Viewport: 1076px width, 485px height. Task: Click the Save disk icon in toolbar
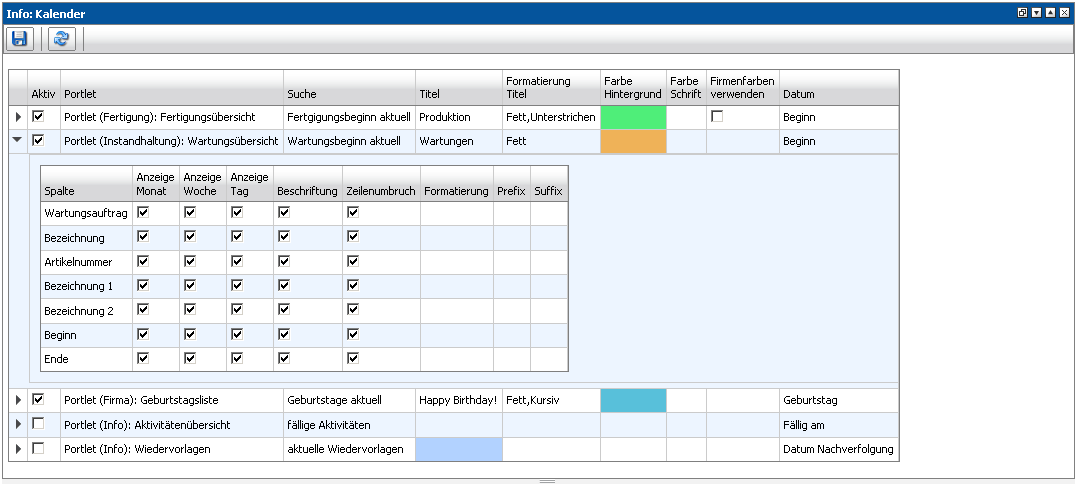pos(20,39)
